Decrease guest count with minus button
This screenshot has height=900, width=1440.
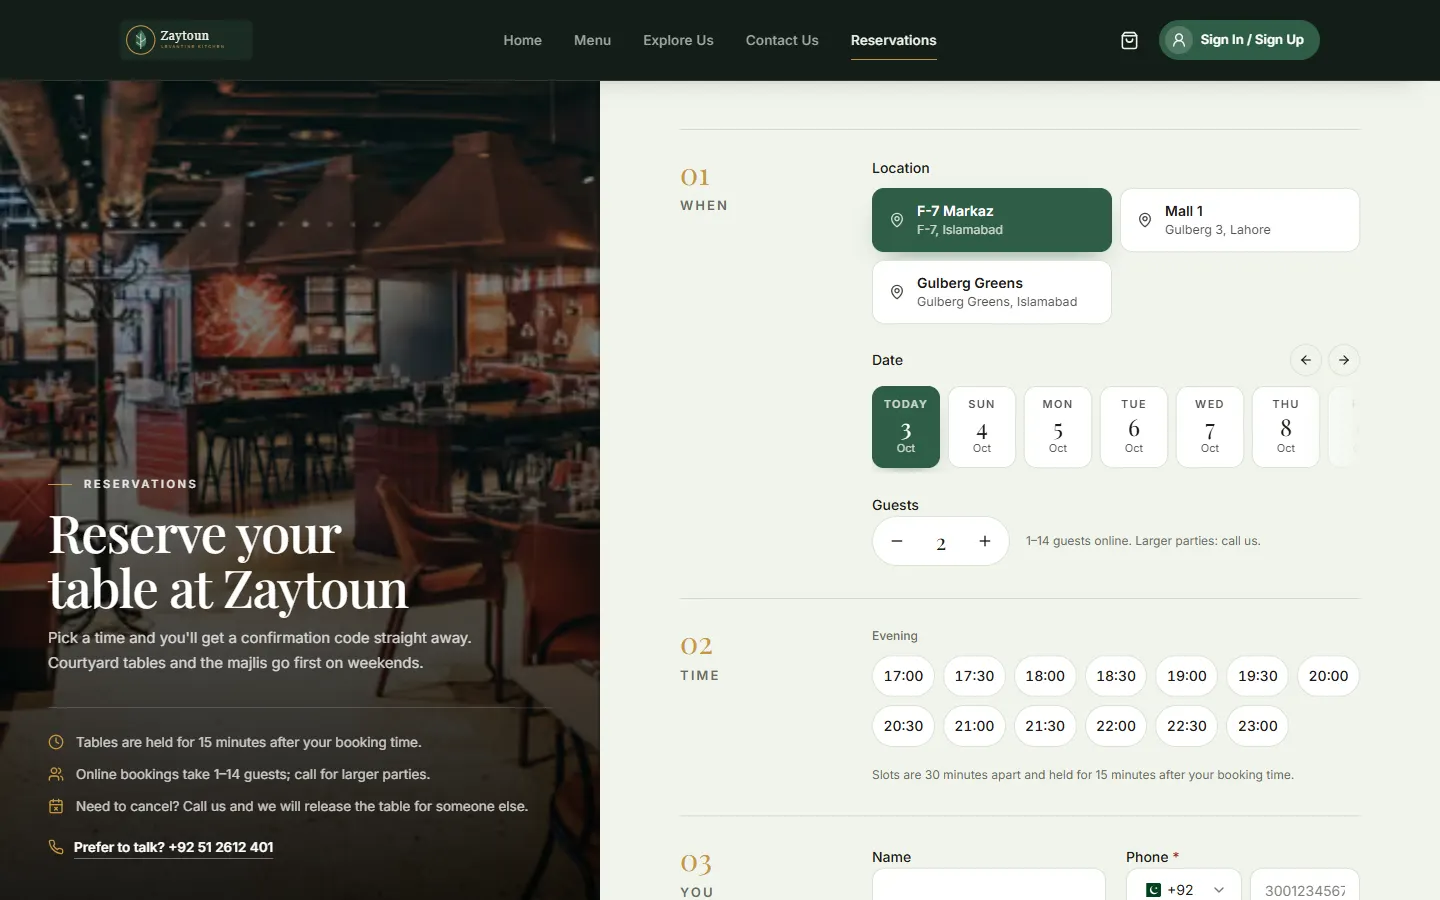897,541
